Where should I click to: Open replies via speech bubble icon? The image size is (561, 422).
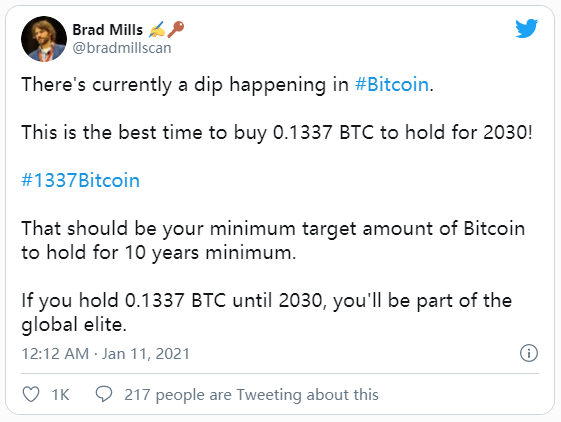tap(104, 394)
